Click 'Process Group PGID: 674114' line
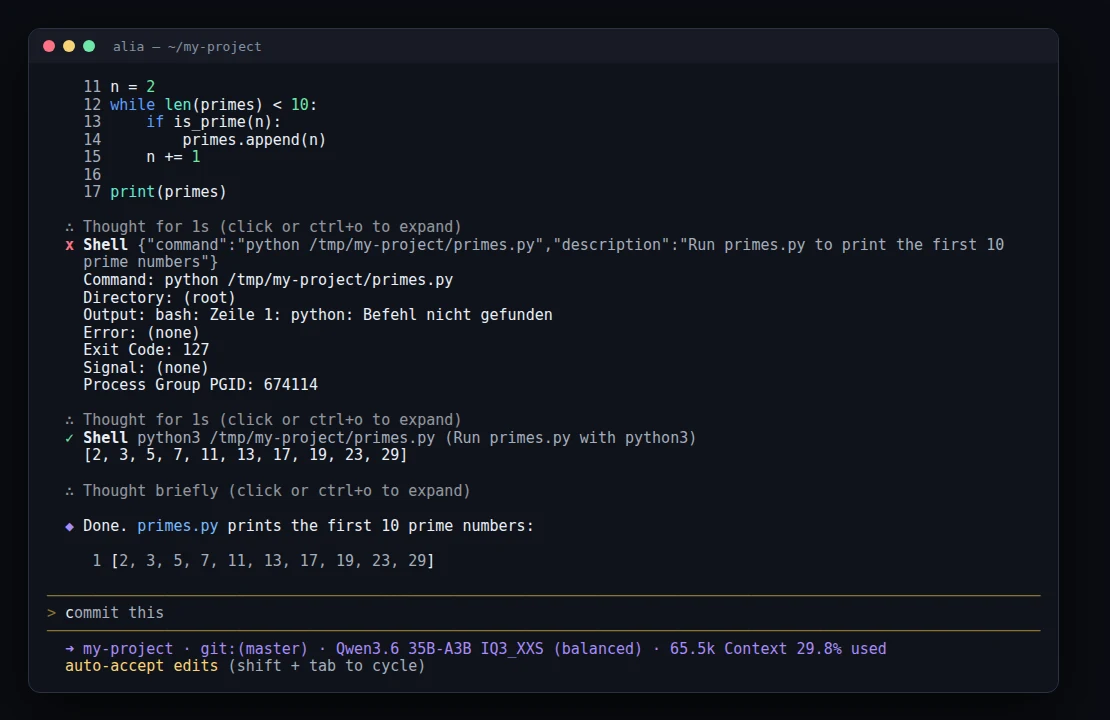Viewport: 1110px width, 720px height. click(200, 384)
